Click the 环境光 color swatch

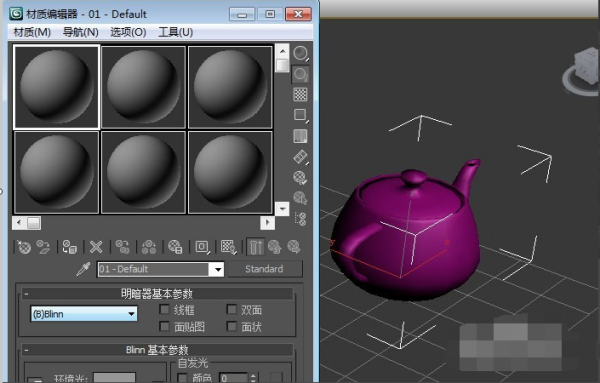(114, 378)
